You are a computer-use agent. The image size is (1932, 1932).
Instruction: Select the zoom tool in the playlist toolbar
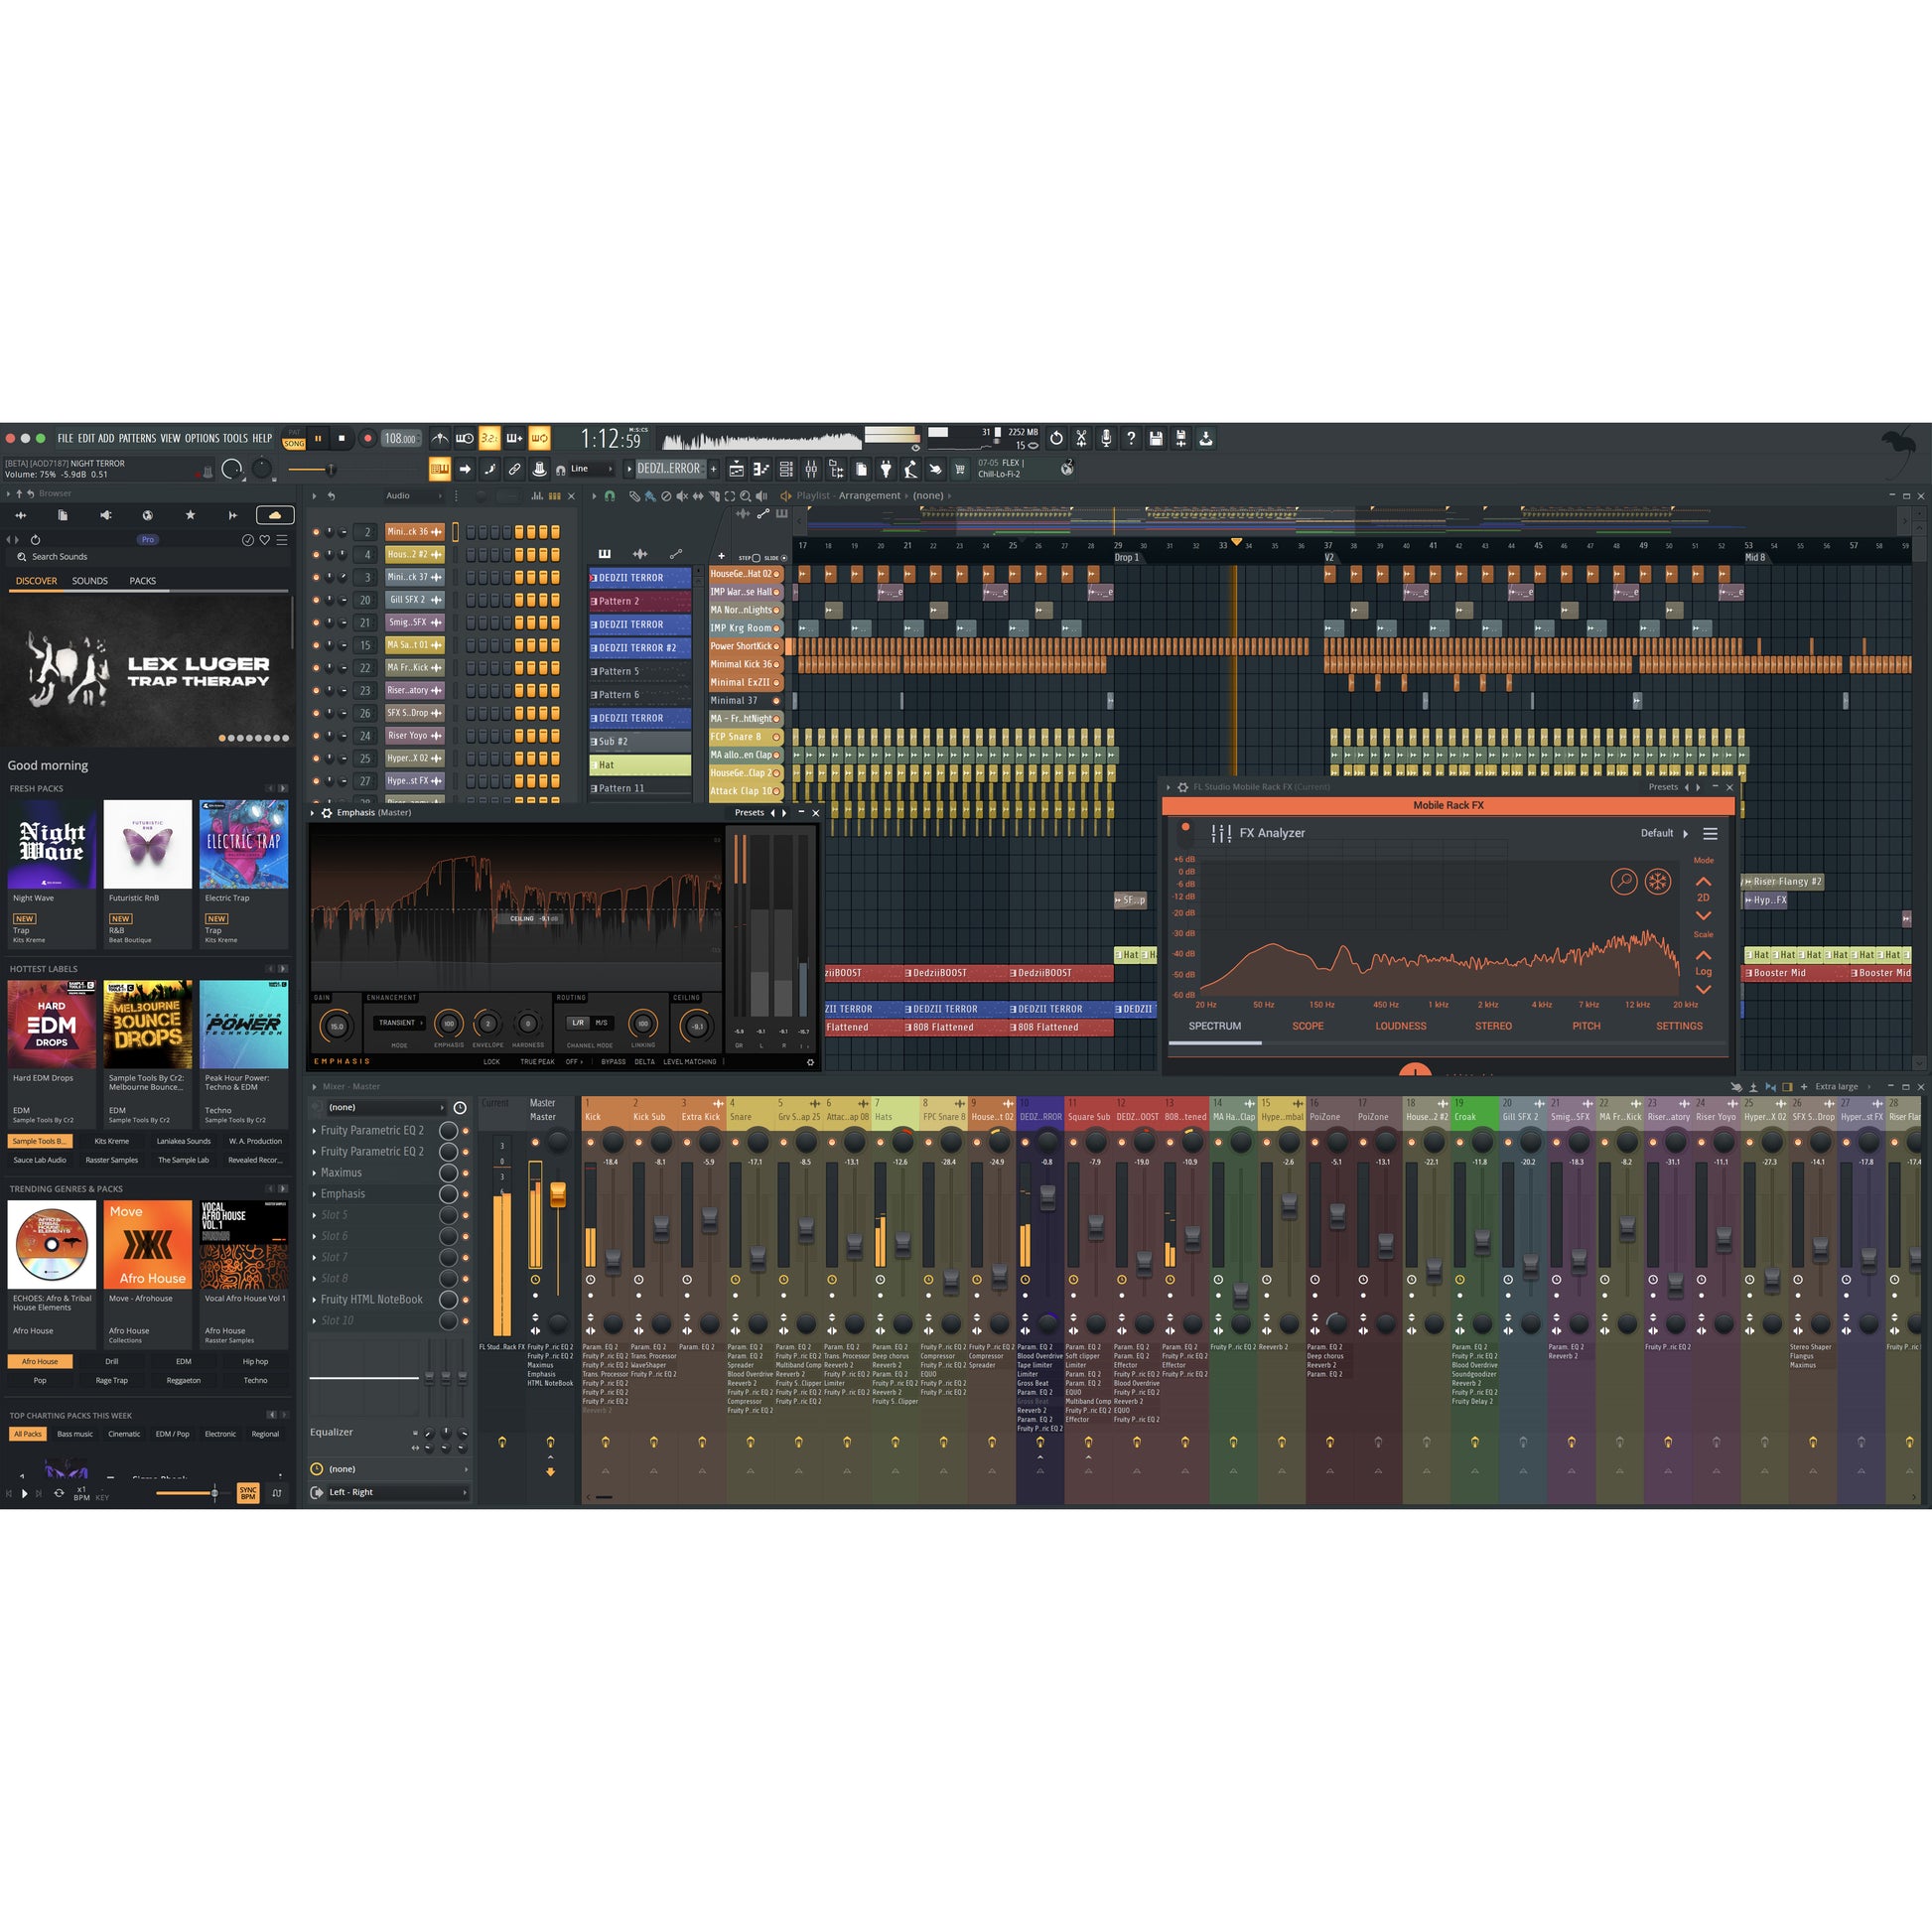[x=746, y=498]
